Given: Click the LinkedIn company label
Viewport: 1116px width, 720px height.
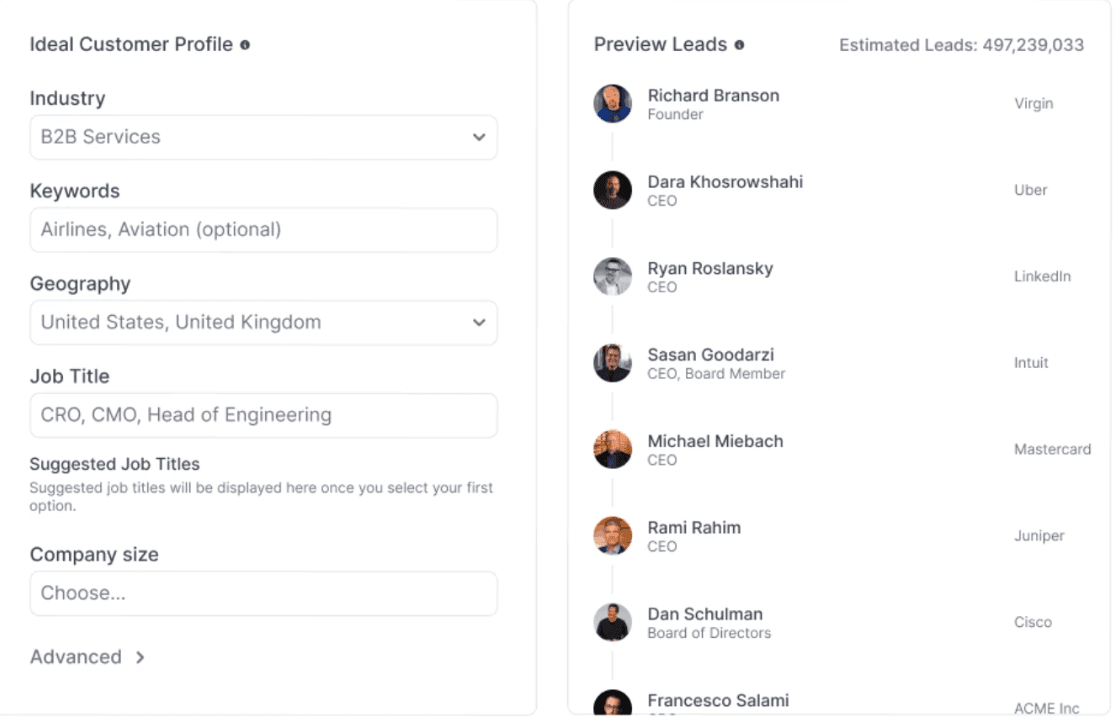Looking at the screenshot, I should tap(1042, 276).
